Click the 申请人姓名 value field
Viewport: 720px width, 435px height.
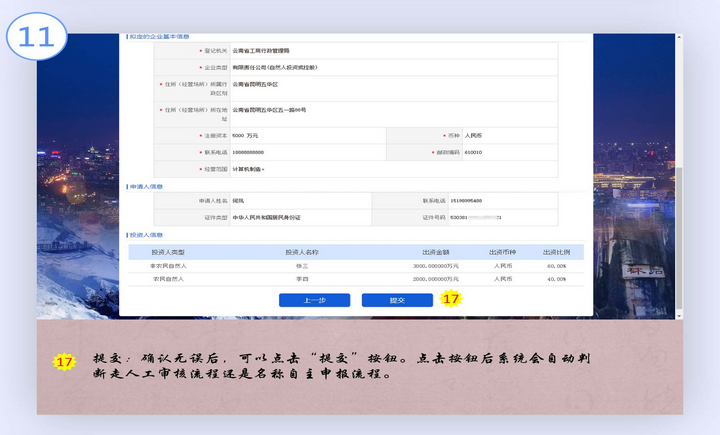click(x=300, y=201)
